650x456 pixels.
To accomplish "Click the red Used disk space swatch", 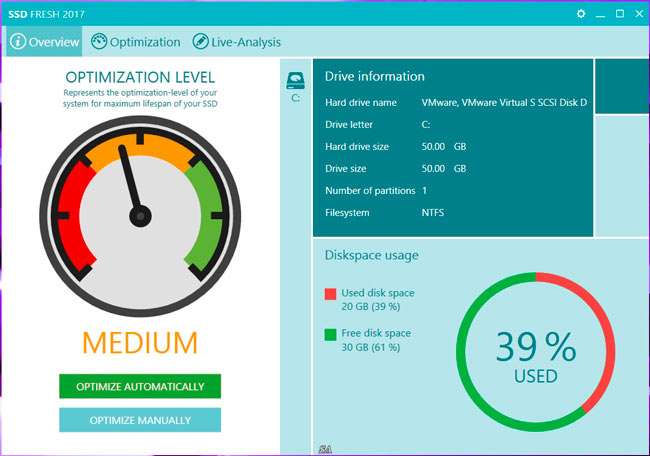I will coord(330,294).
